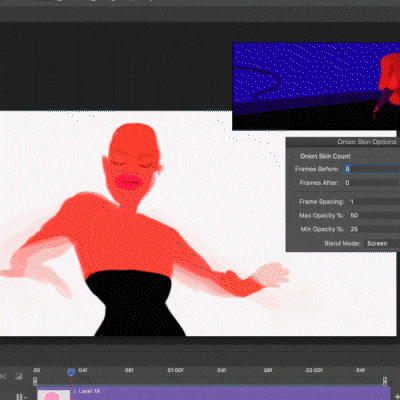Open the Blend Mode Screen dropdown

[x=382, y=243]
